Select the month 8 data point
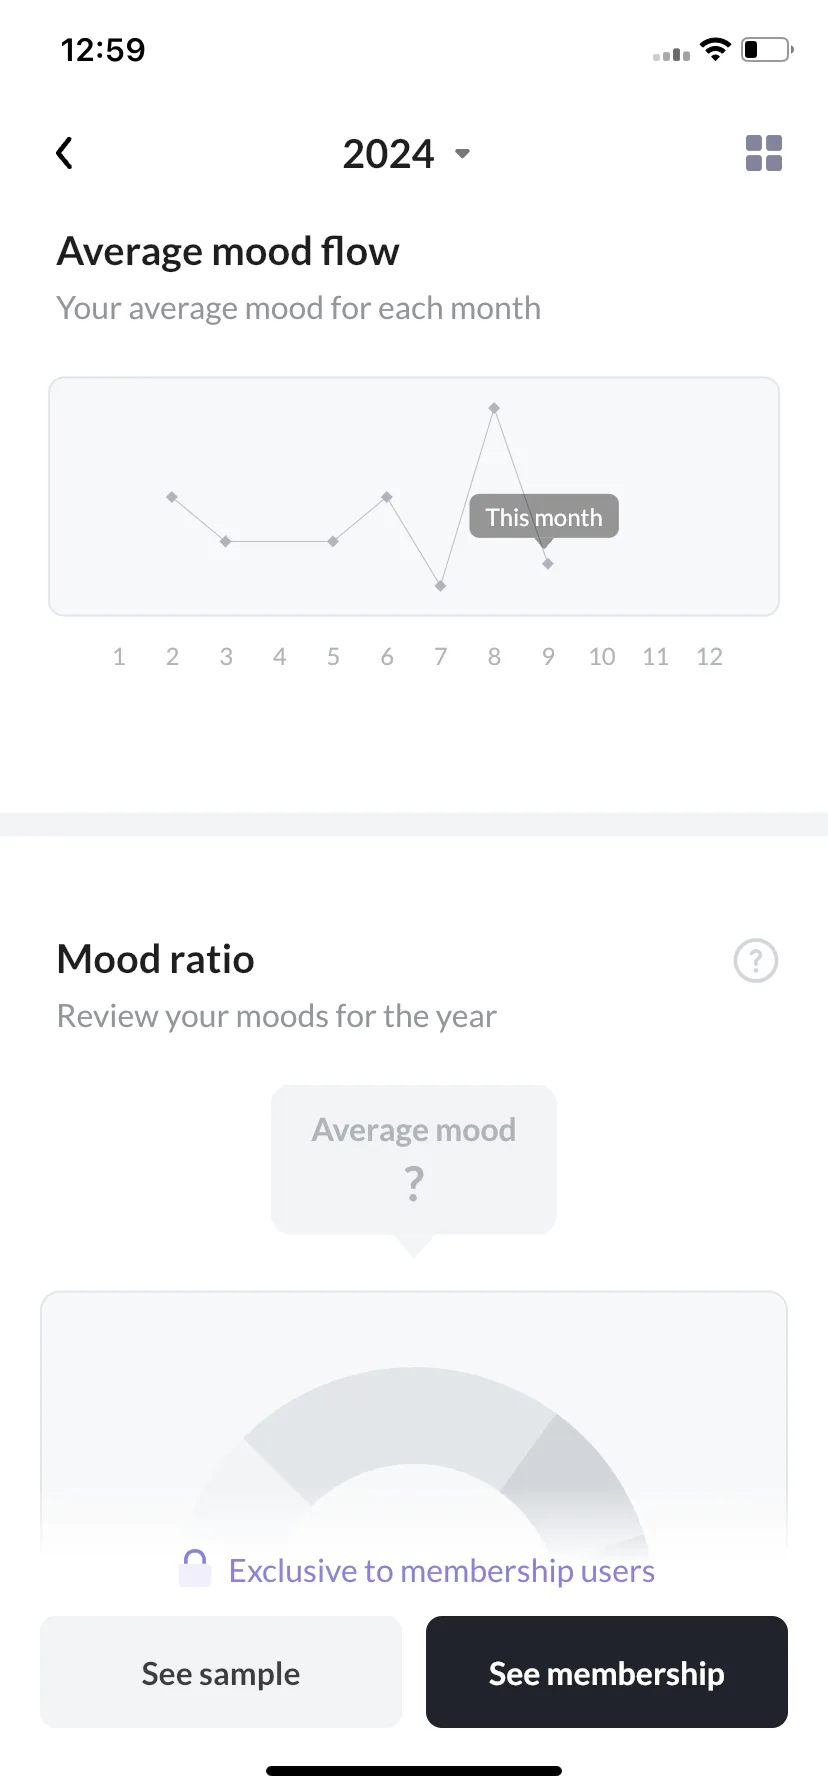The height and width of the screenshot is (1792, 828). (x=494, y=408)
